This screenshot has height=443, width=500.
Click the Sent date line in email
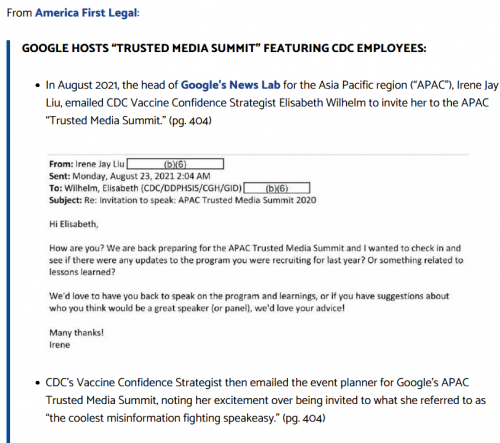tap(130, 176)
